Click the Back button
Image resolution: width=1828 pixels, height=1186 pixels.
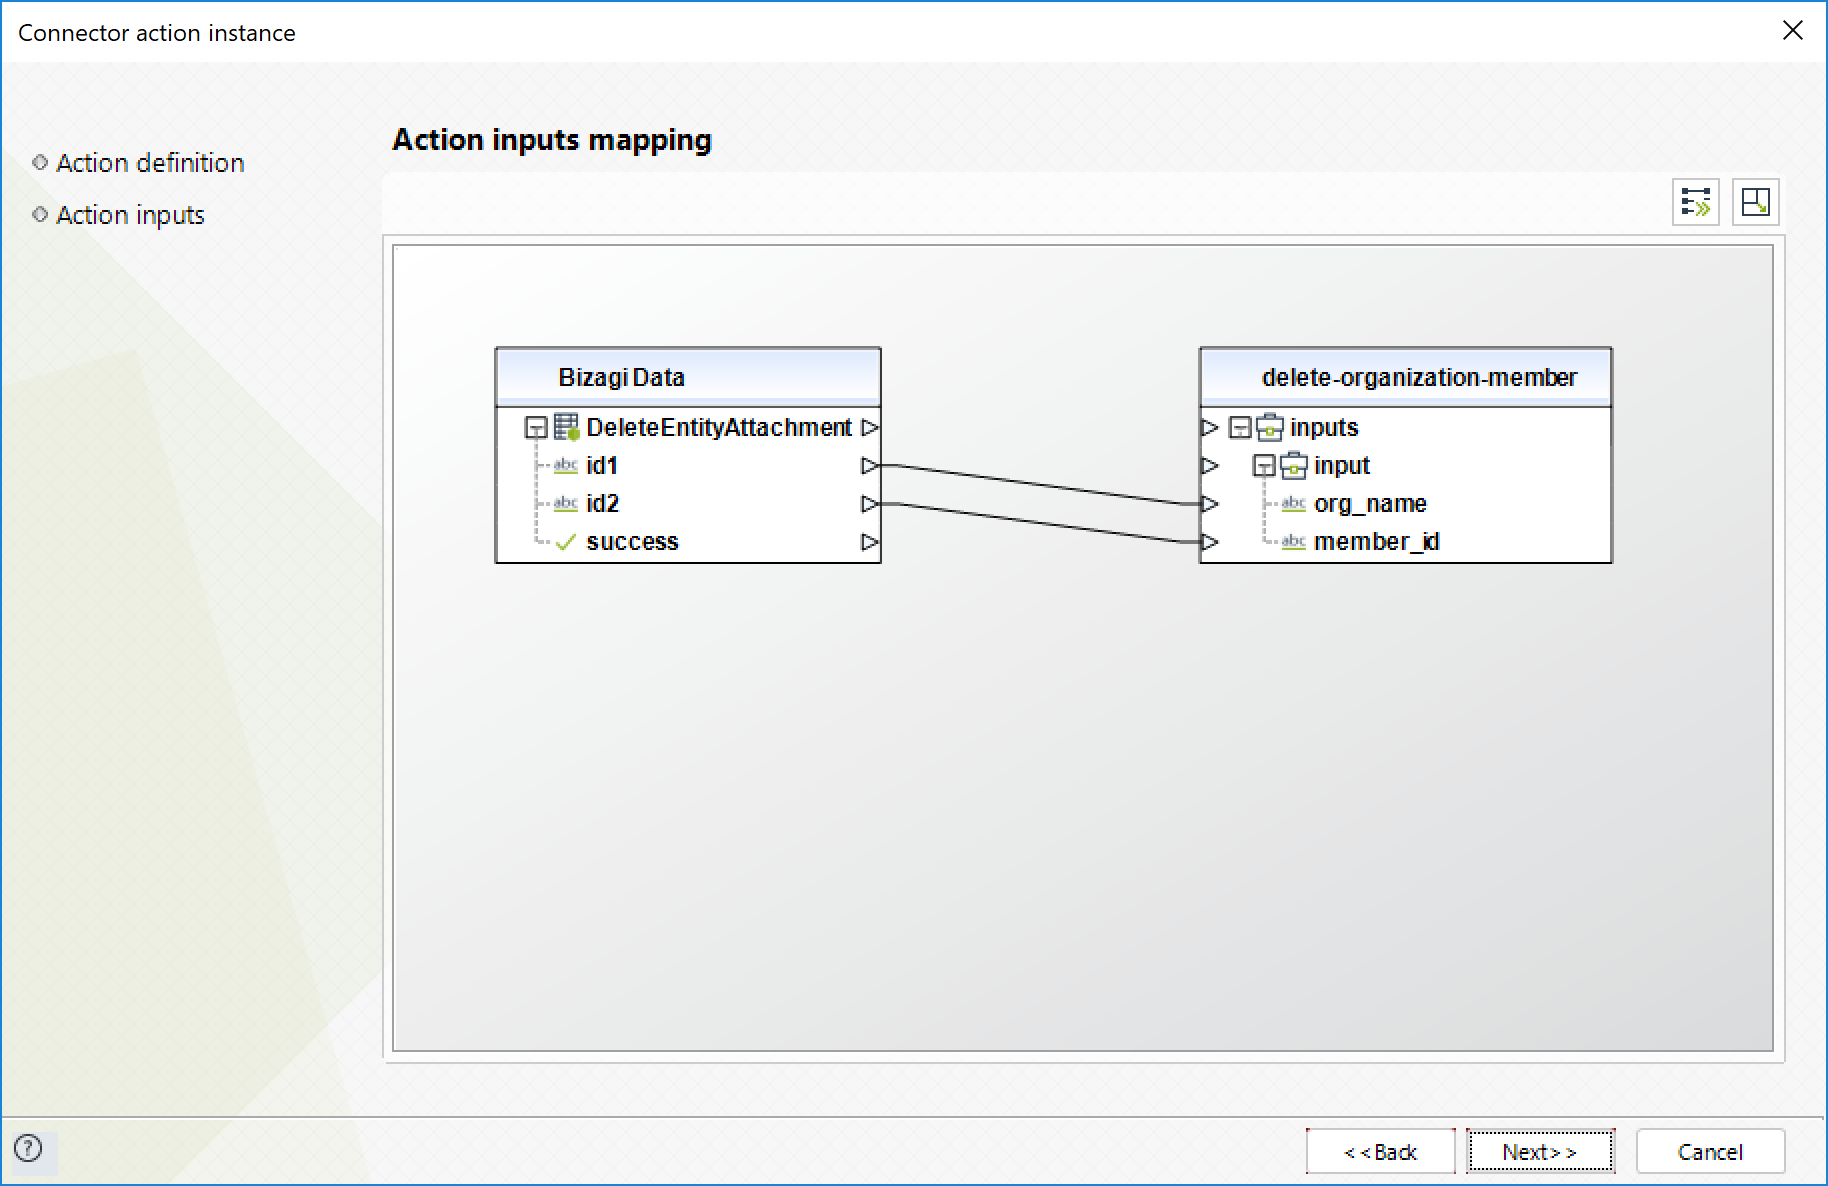[1380, 1152]
